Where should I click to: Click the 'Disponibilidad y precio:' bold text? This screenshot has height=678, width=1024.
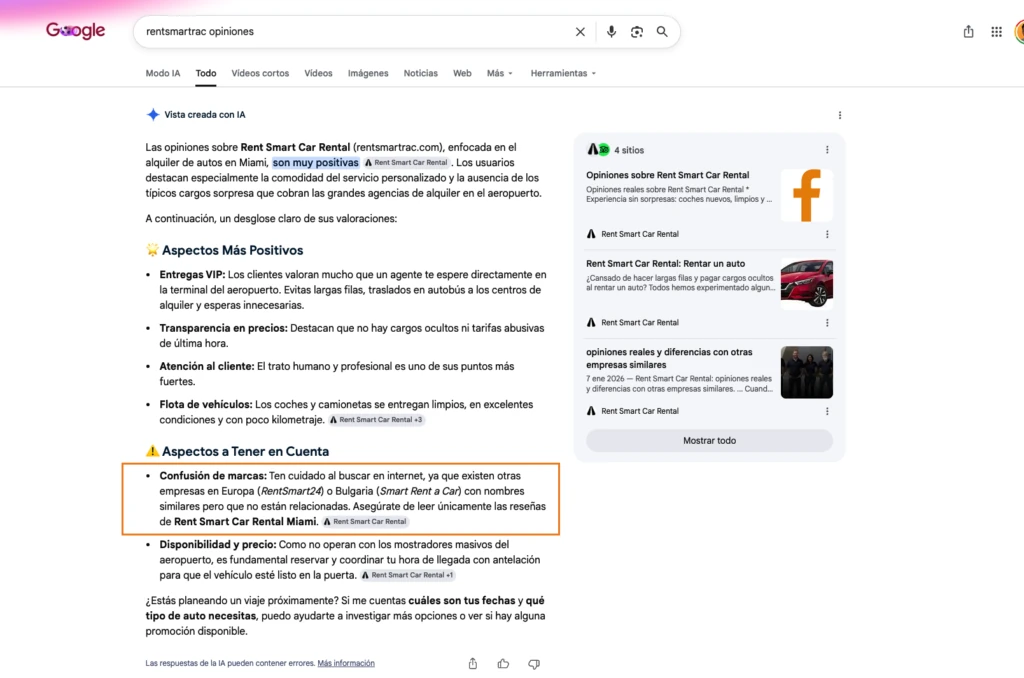217,545
